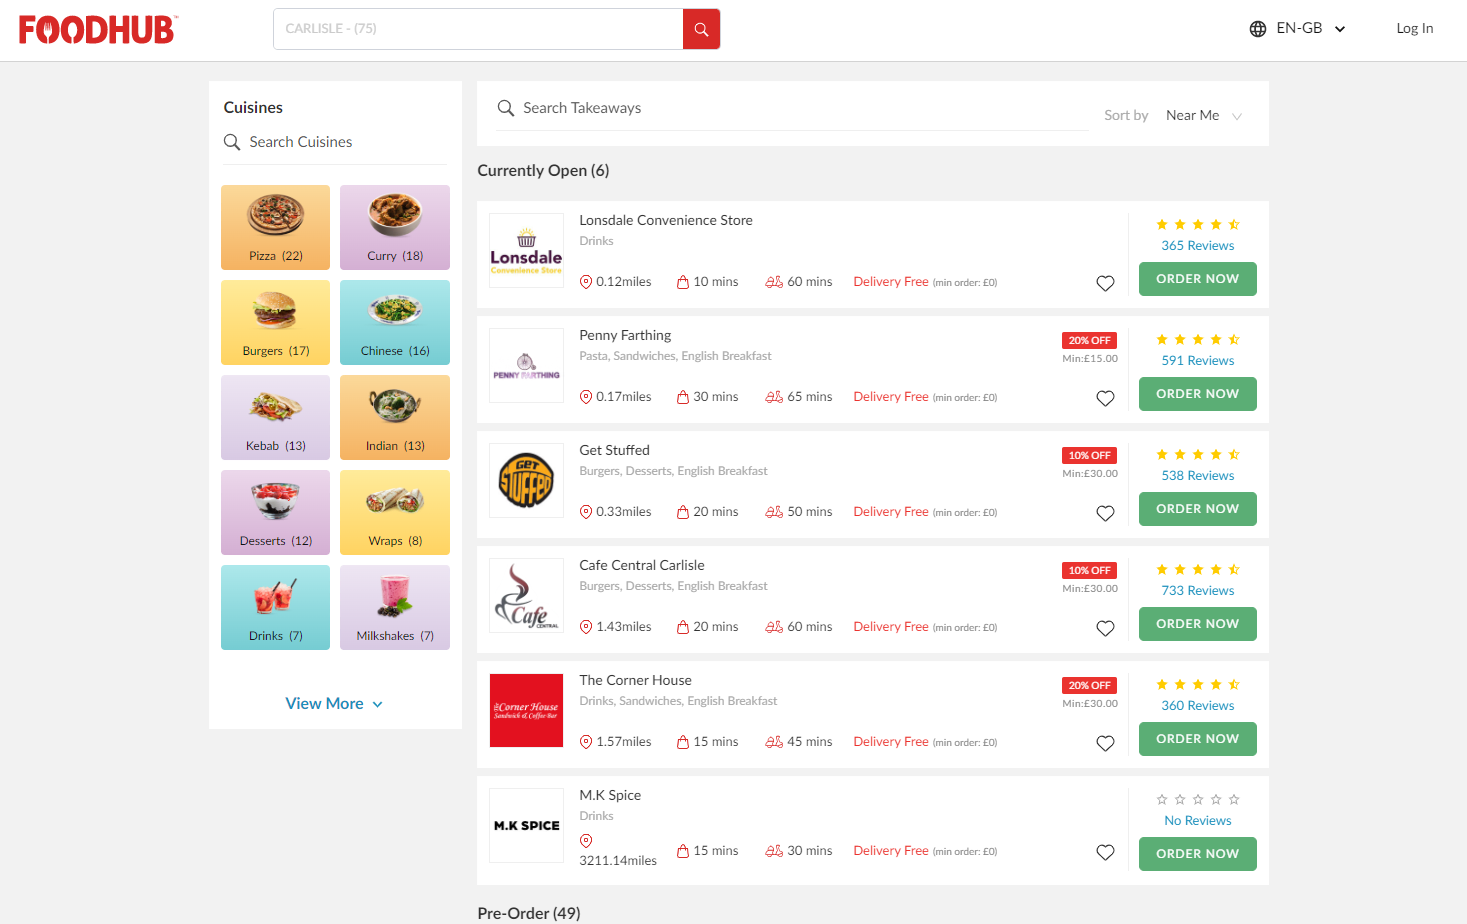1467x924 pixels.
Task: Click the globe language icon
Action: [1258, 29]
